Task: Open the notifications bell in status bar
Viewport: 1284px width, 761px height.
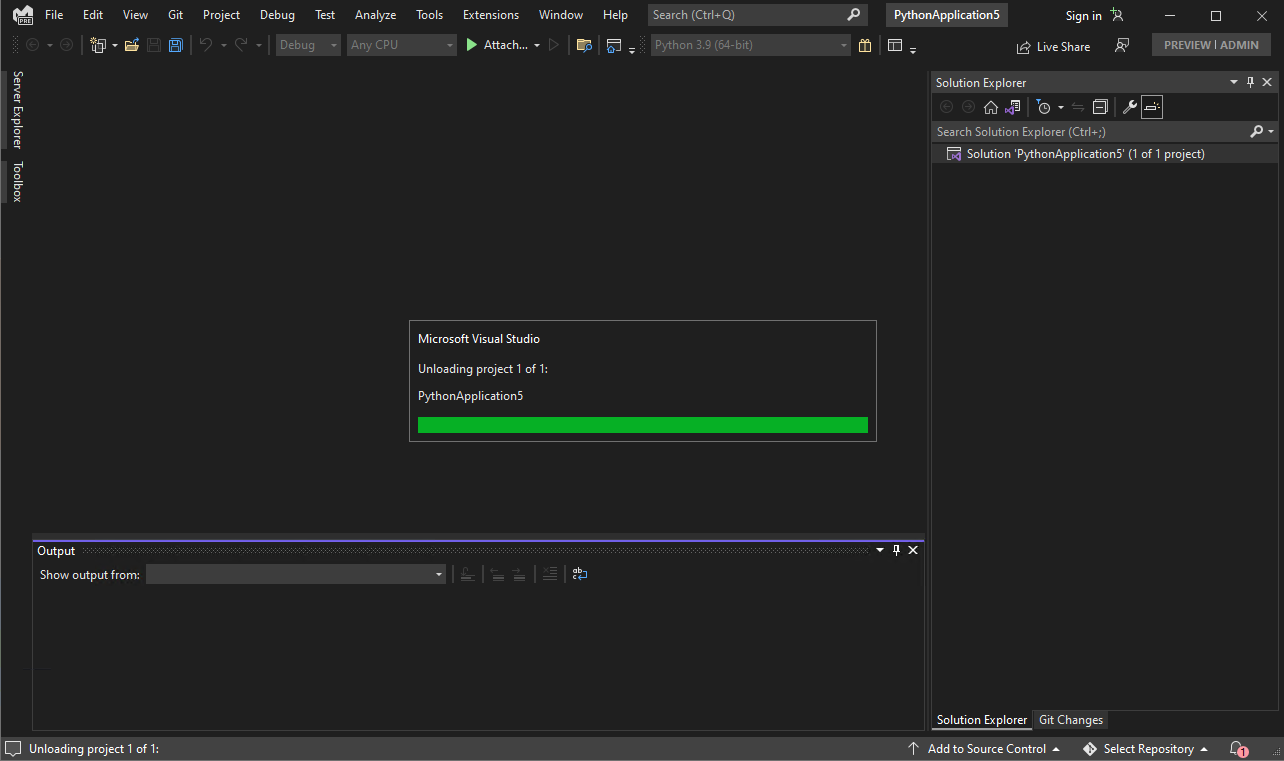Action: 1237,749
